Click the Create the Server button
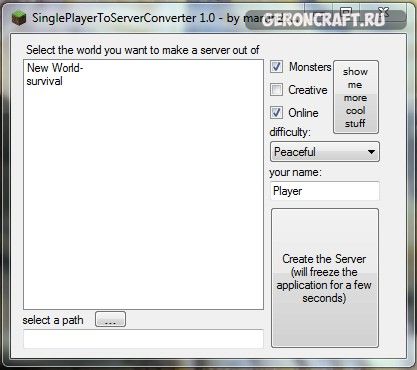This screenshot has height=370, width=417. click(x=325, y=278)
